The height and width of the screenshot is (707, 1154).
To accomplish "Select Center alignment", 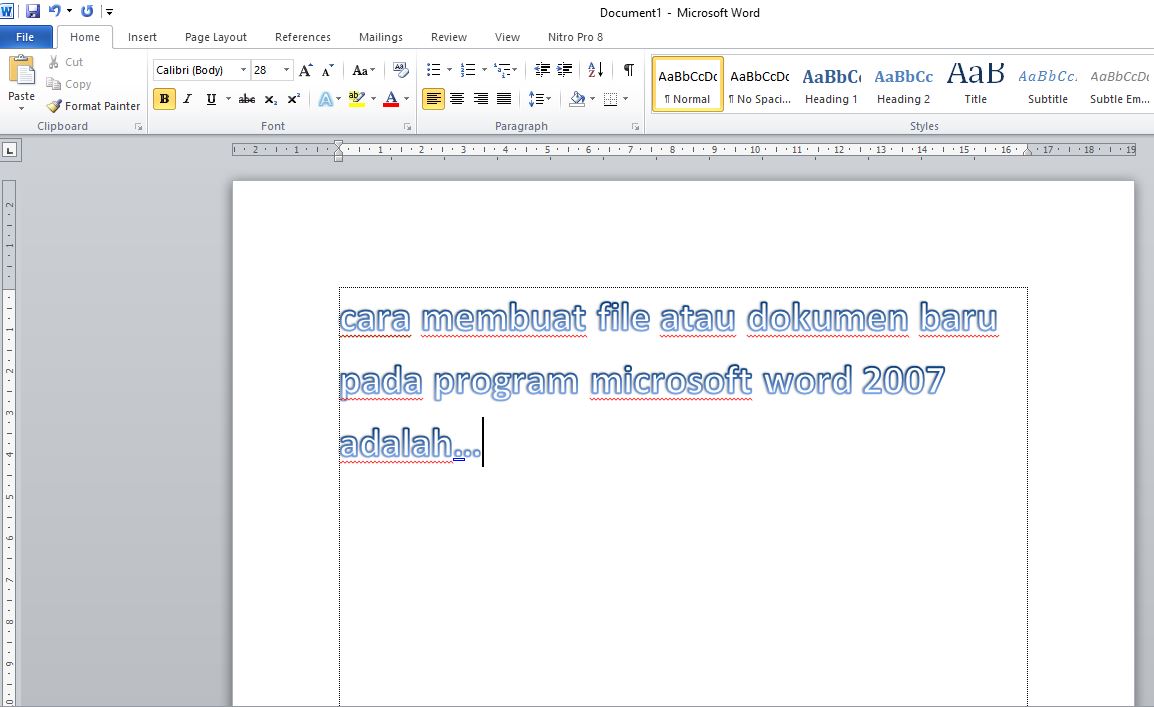I will 457,99.
